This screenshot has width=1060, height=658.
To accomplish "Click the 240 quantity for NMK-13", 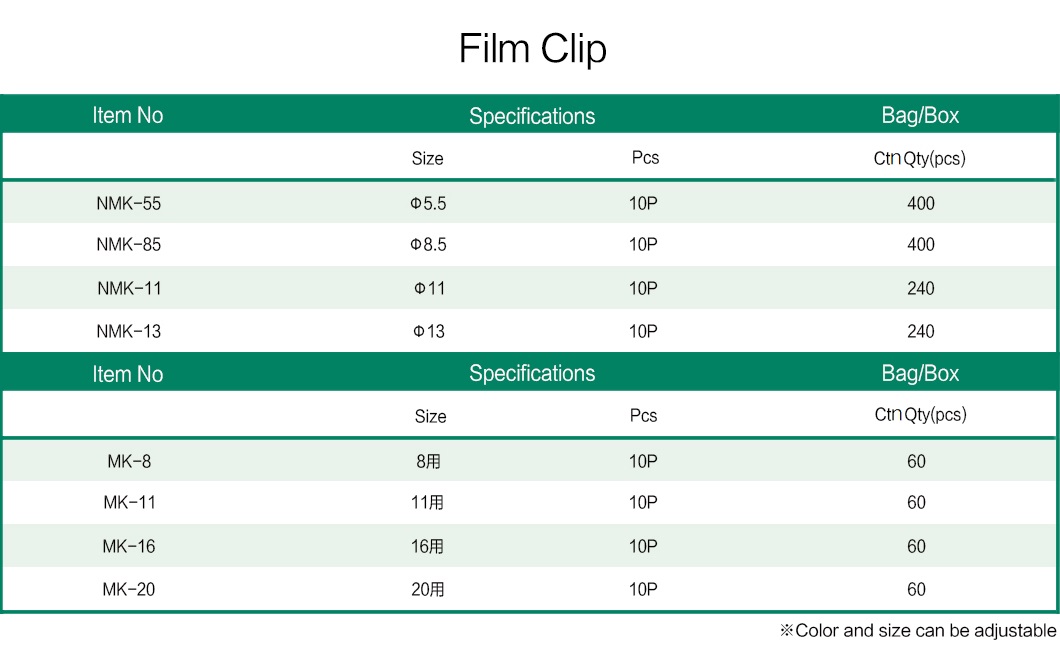I will pyautogui.click(x=921, y=331).
